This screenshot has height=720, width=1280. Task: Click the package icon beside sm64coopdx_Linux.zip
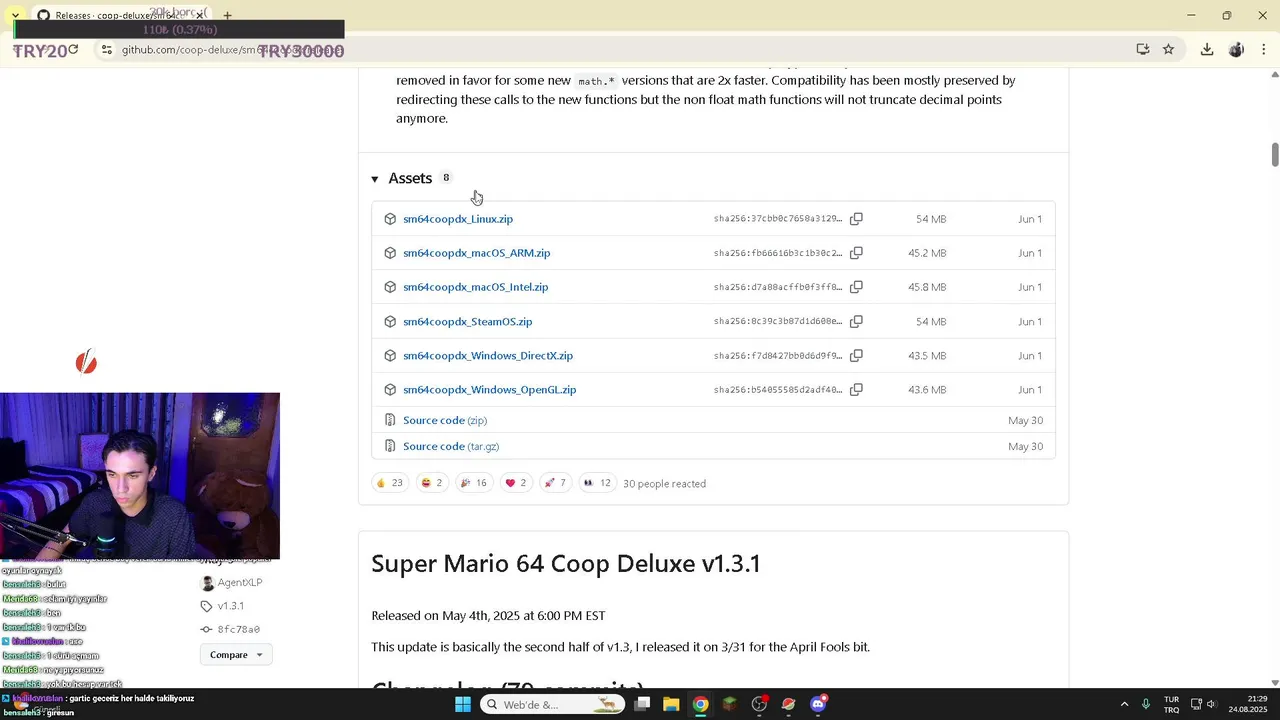[x=390, y=219]
